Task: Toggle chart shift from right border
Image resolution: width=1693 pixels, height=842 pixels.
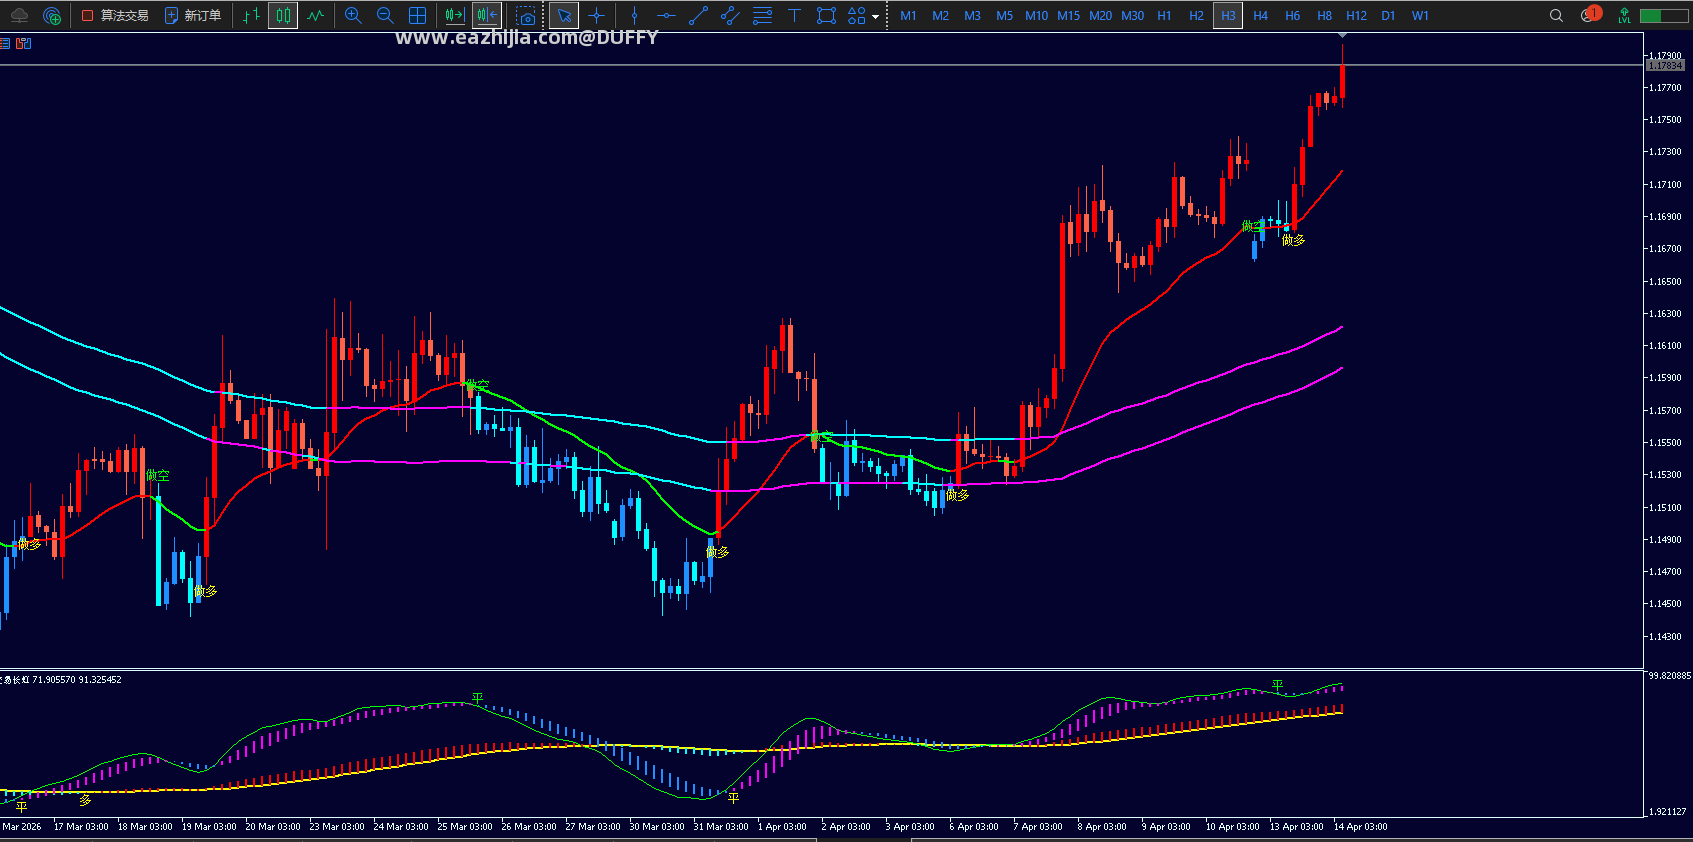Action: click(x=487, y=15)
